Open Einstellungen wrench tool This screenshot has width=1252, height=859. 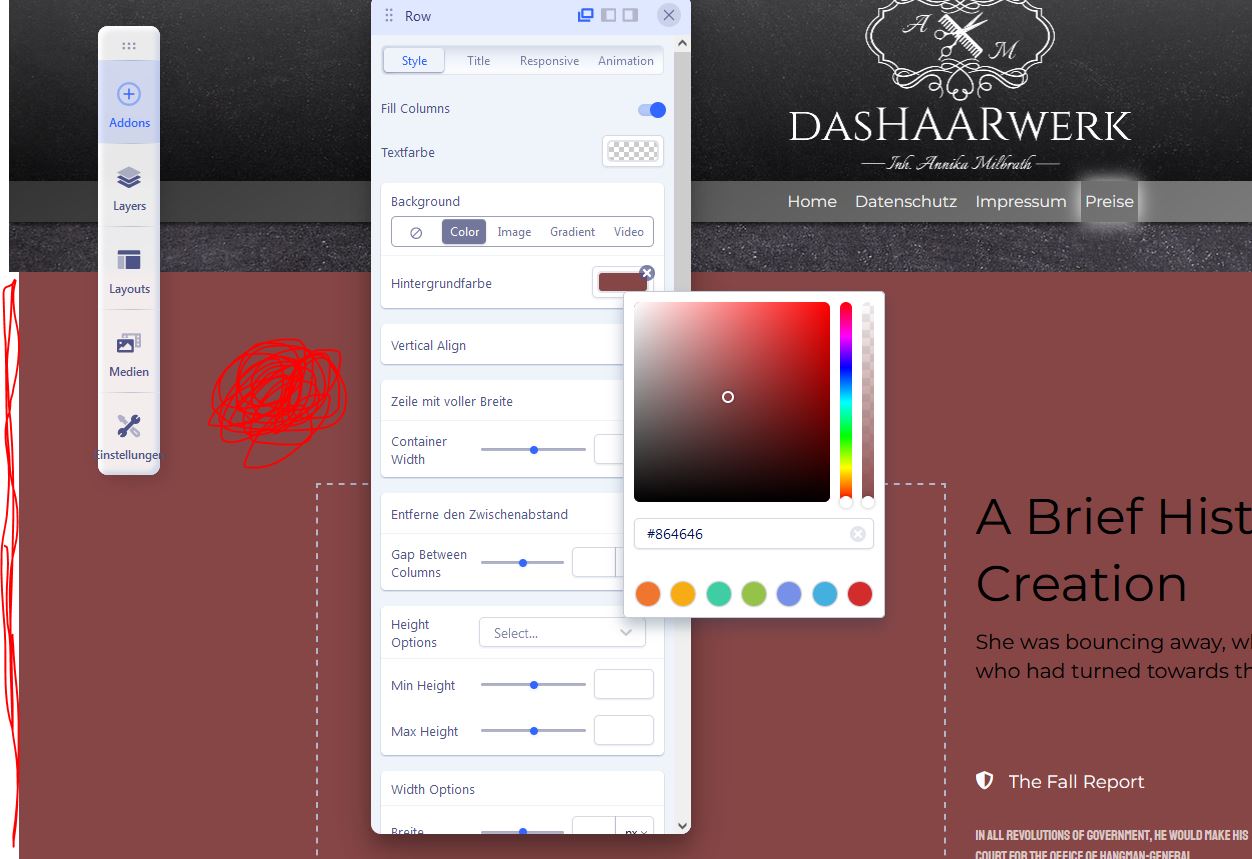[x=129, y=437]
